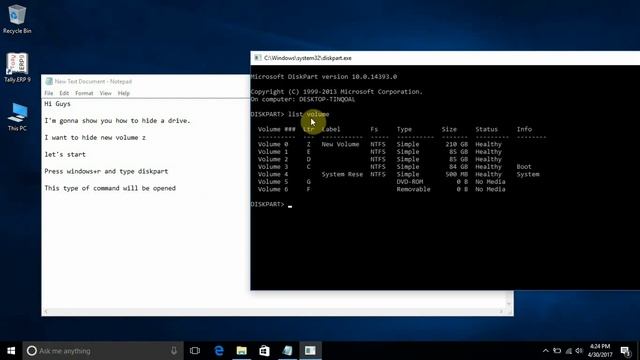Click the "hide a drive" sentence in Notepad
Image resolution: width=640 pixels, height=360 pixels.
click(x=117, y=121)
